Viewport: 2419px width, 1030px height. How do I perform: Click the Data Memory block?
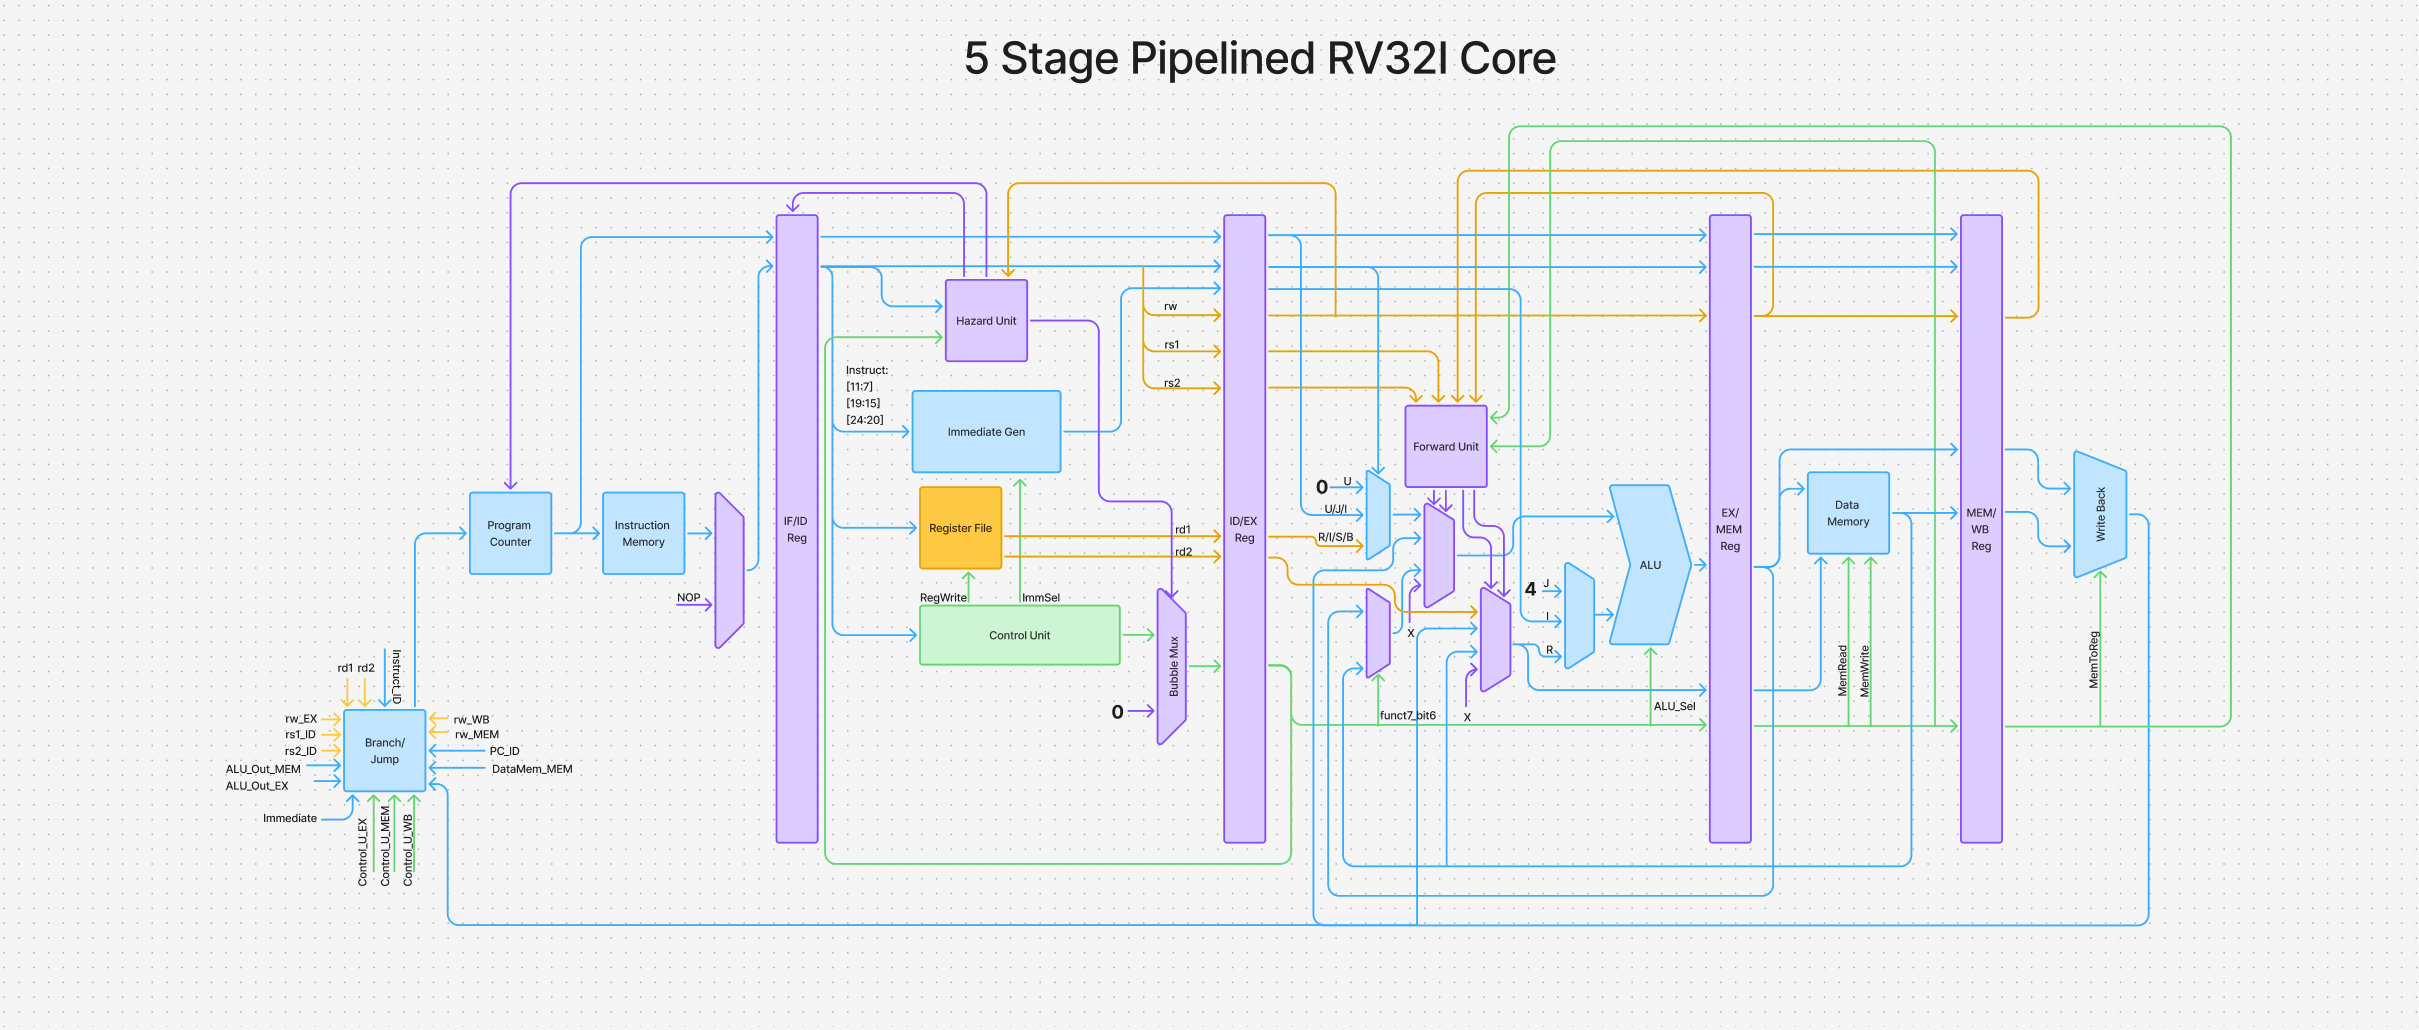pos(1848,513)
